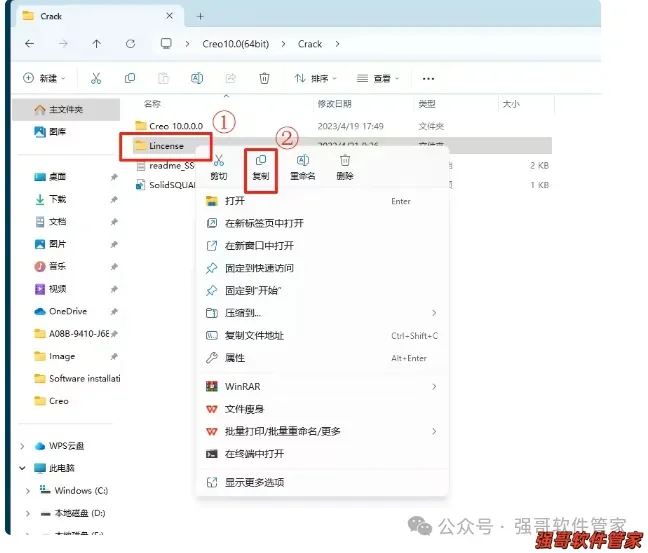Select 在新标签页中打开 menu entry

point(322,223)
